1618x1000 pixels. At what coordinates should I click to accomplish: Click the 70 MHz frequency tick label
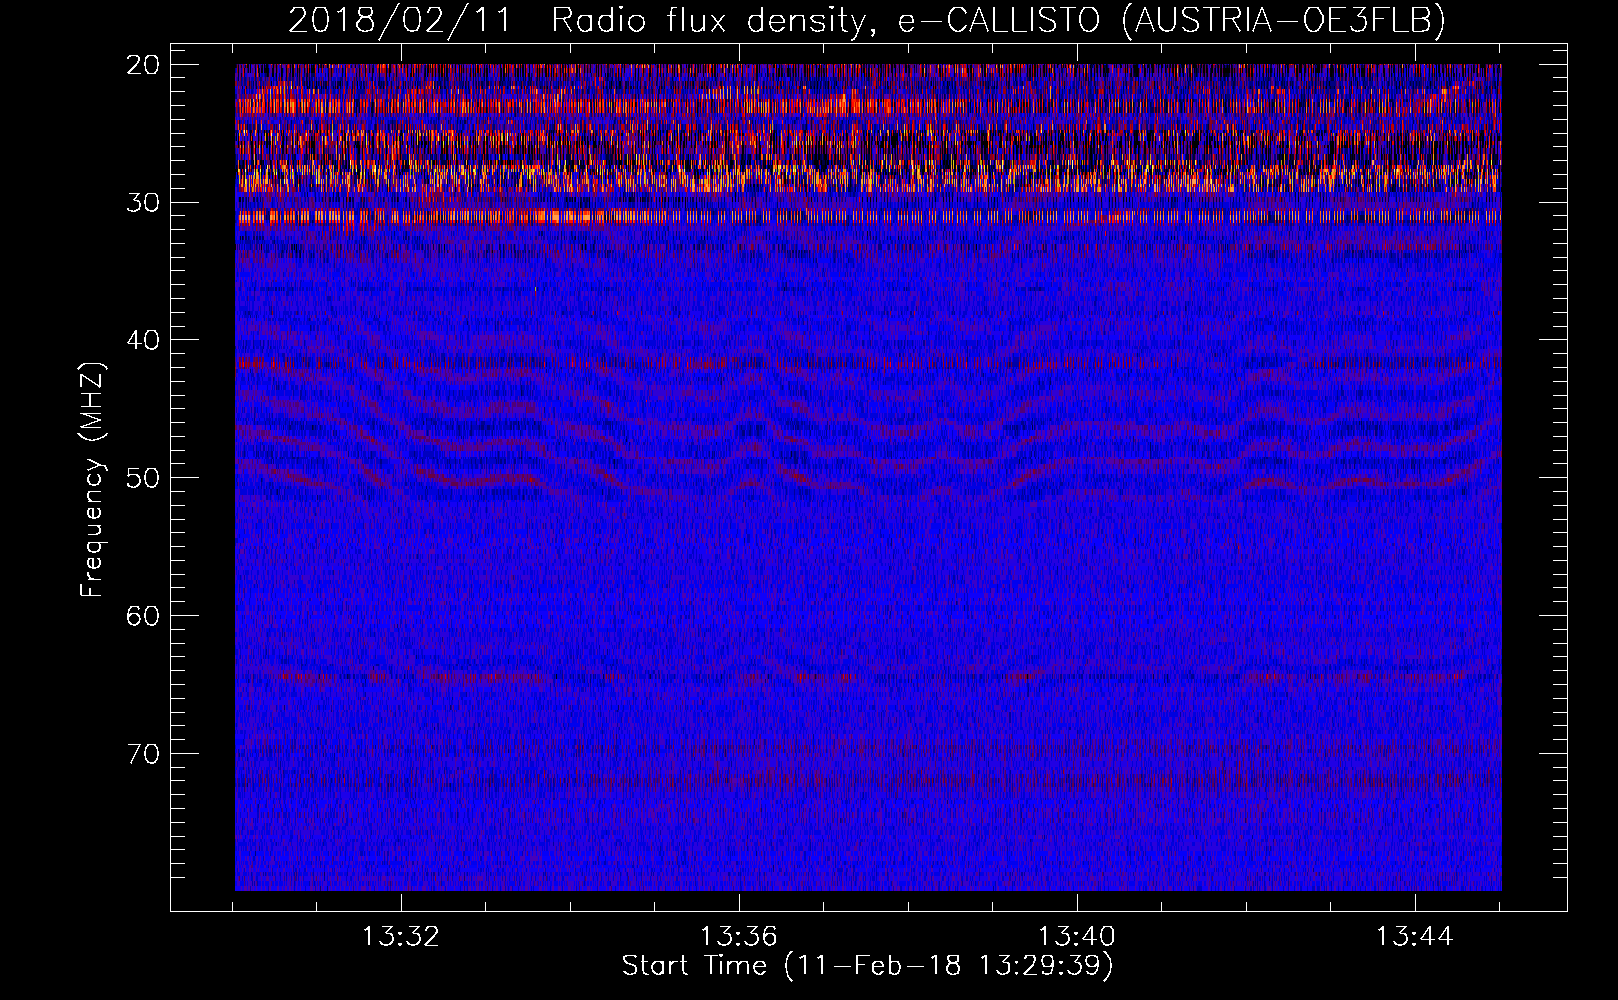pos(144,754)
